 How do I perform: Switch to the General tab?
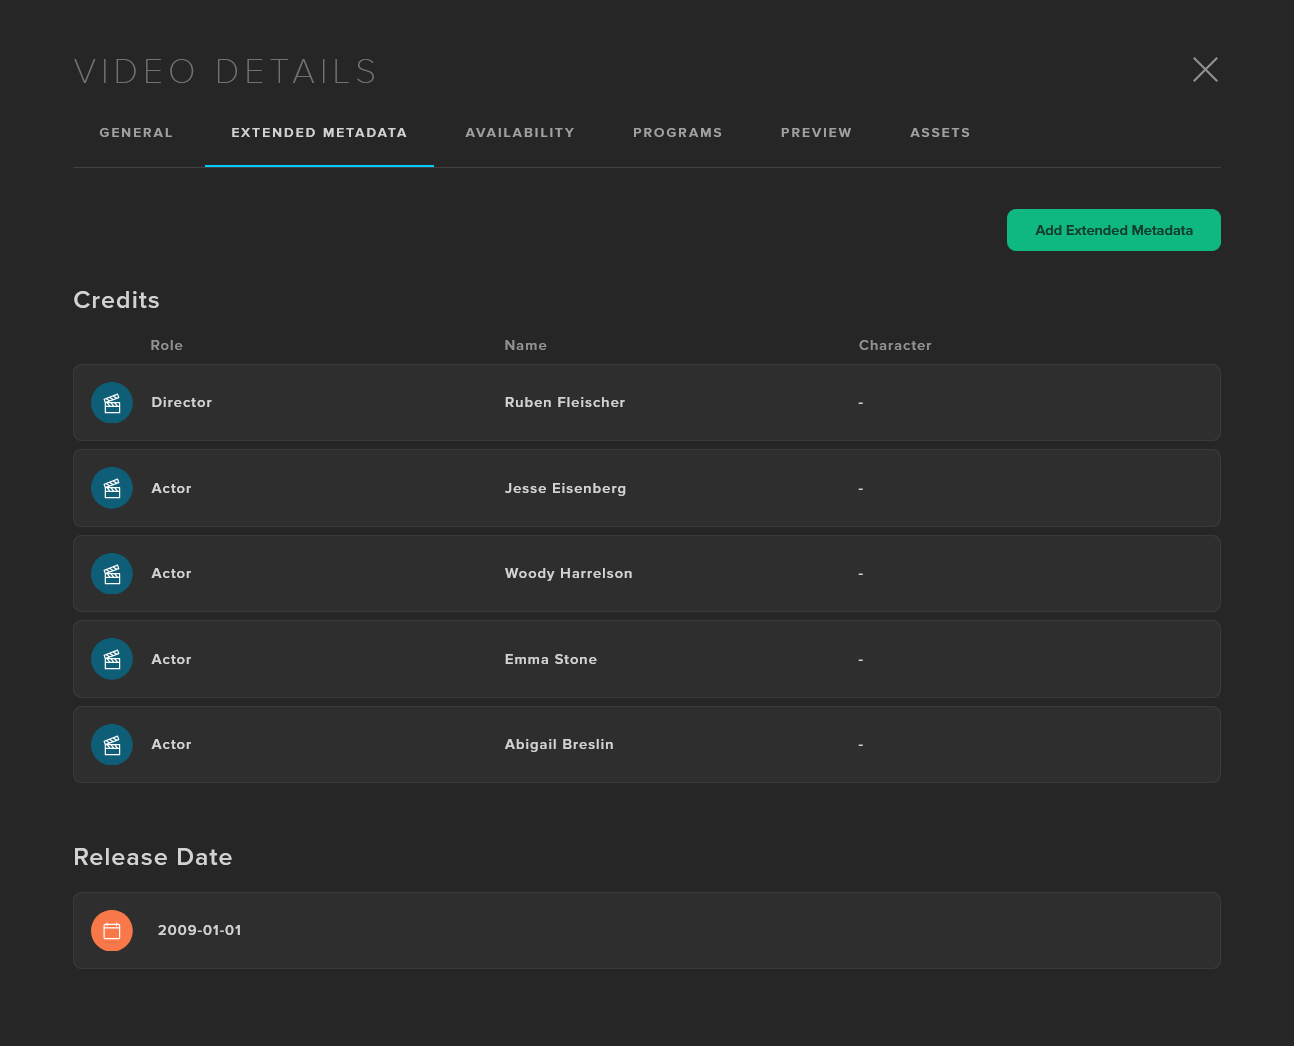pyautogui.click(x=136, y=133)
